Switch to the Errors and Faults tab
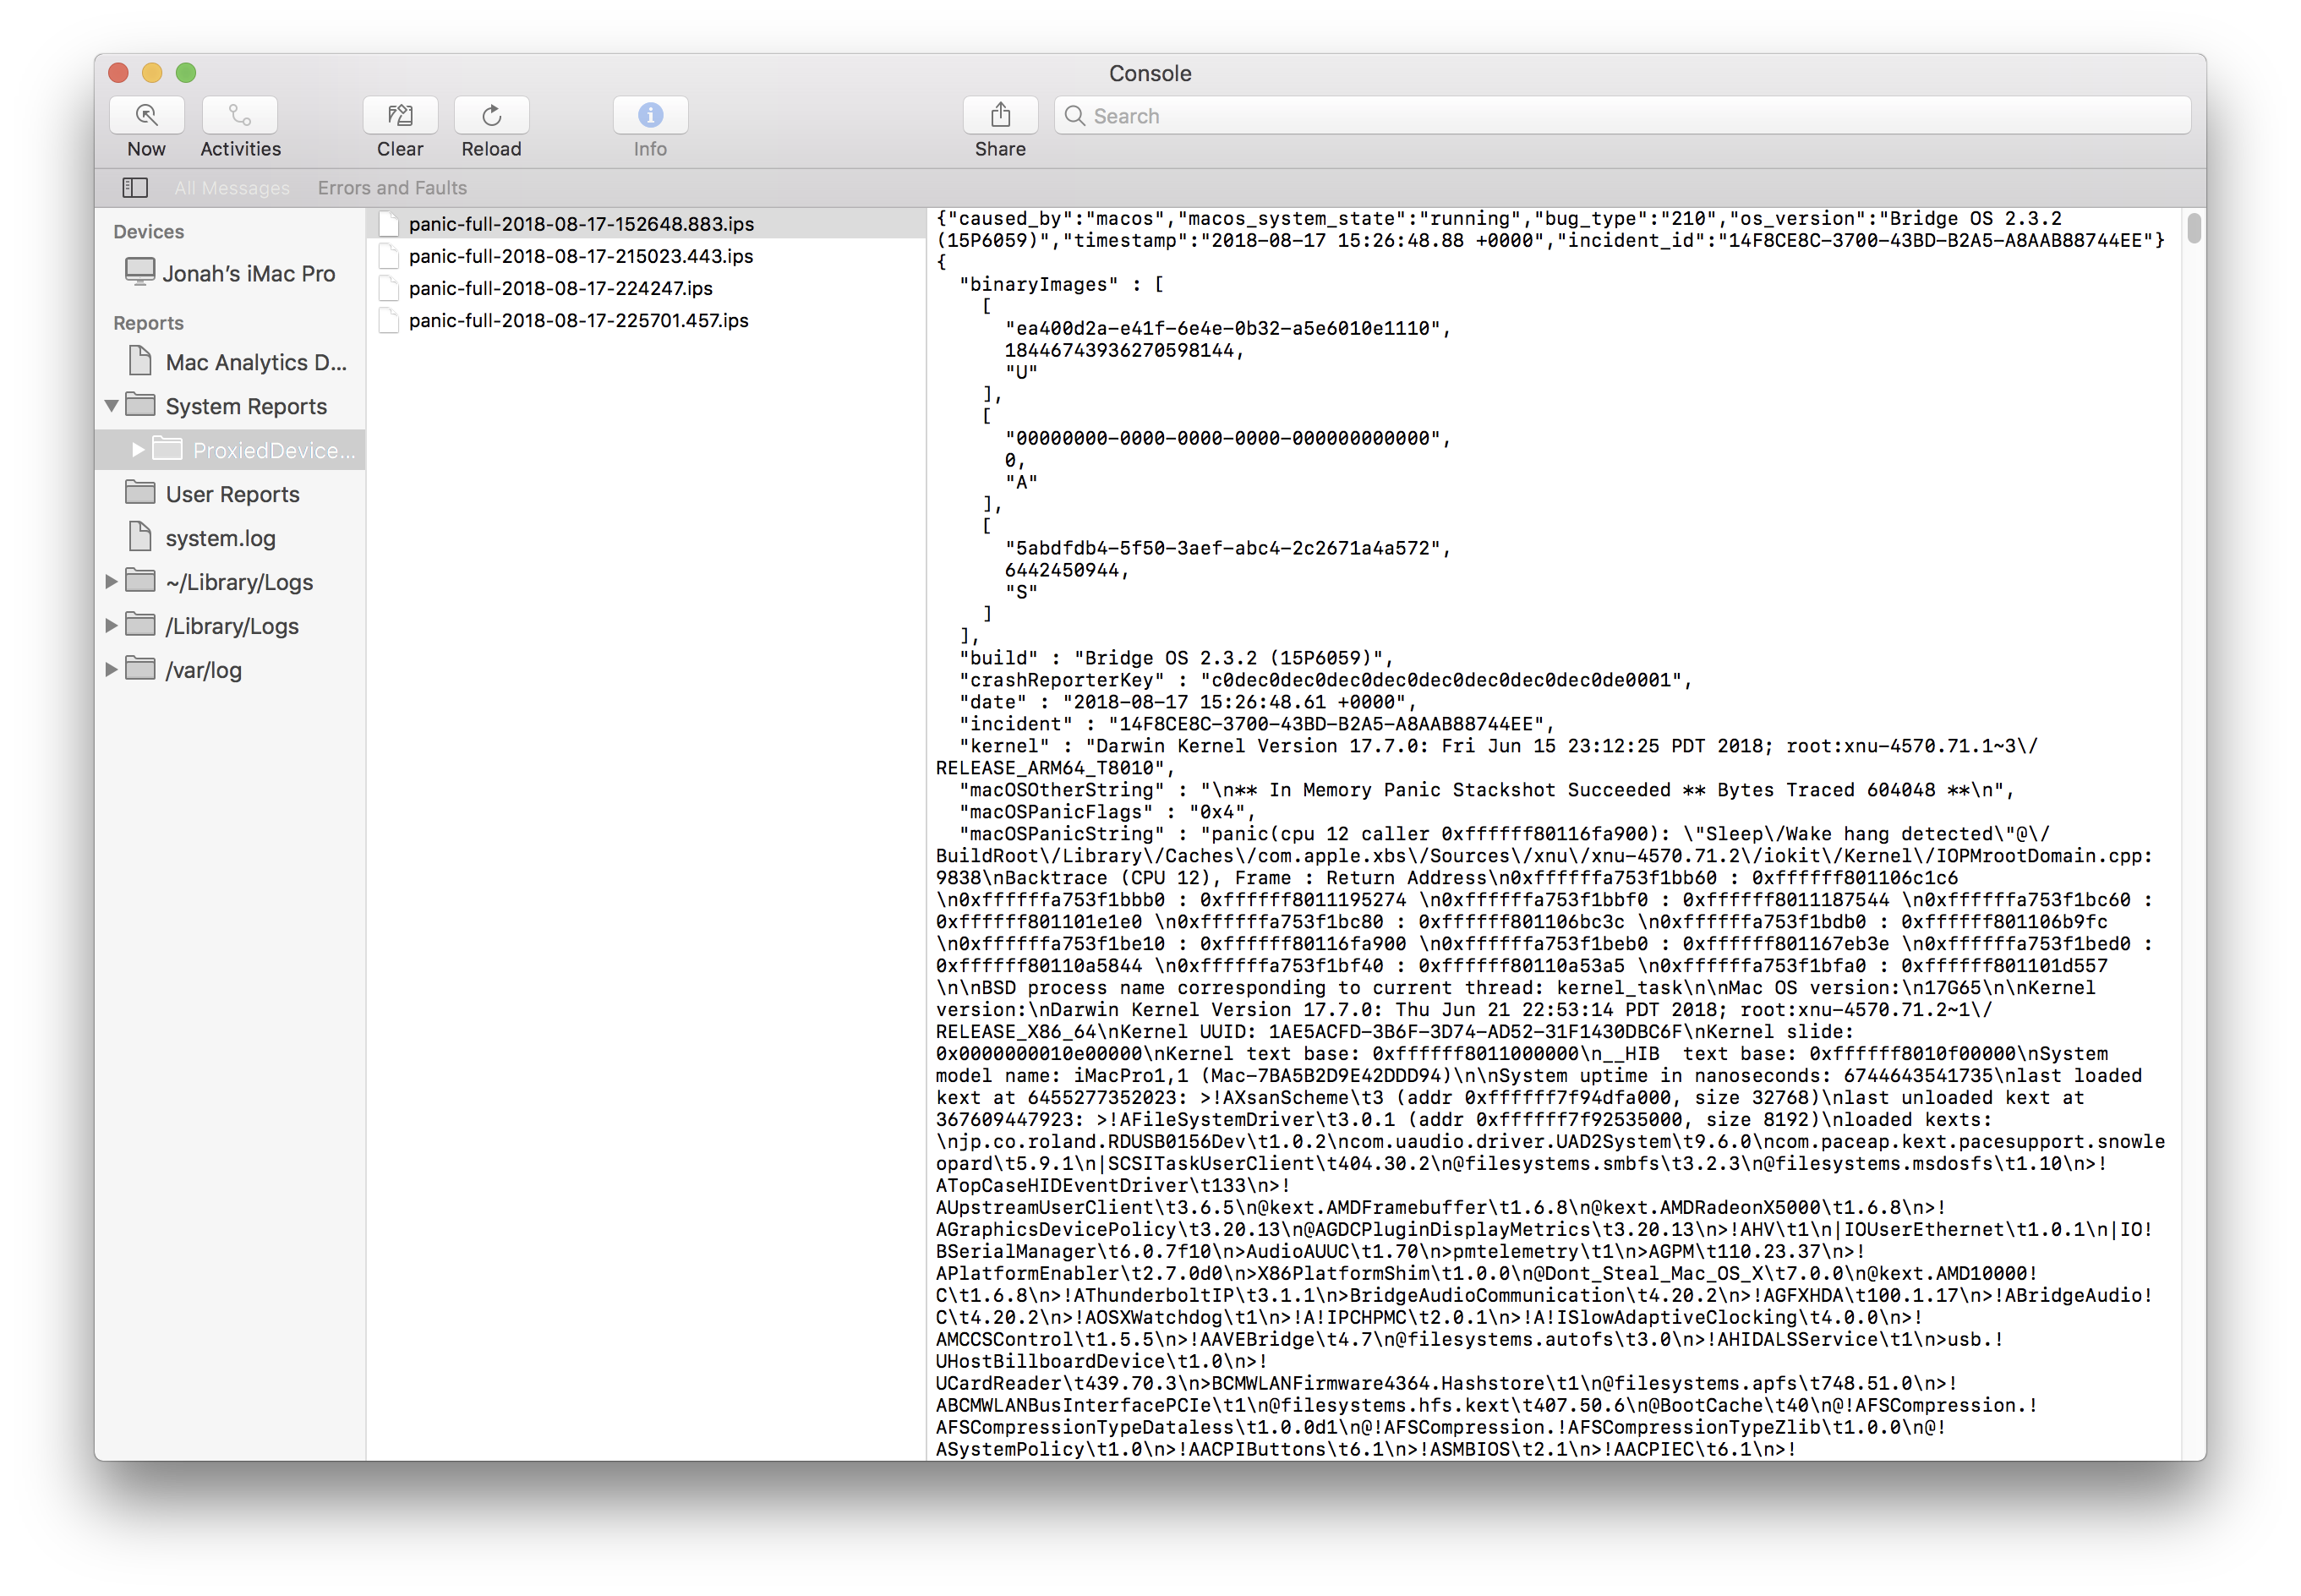The image size is (2301, 1596). point(392,188)
